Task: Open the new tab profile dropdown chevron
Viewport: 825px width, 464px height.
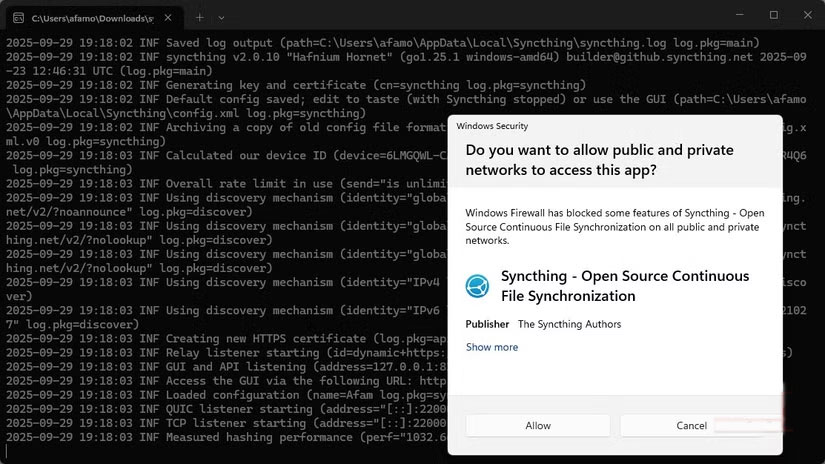Action: click(x=221, y=17)
